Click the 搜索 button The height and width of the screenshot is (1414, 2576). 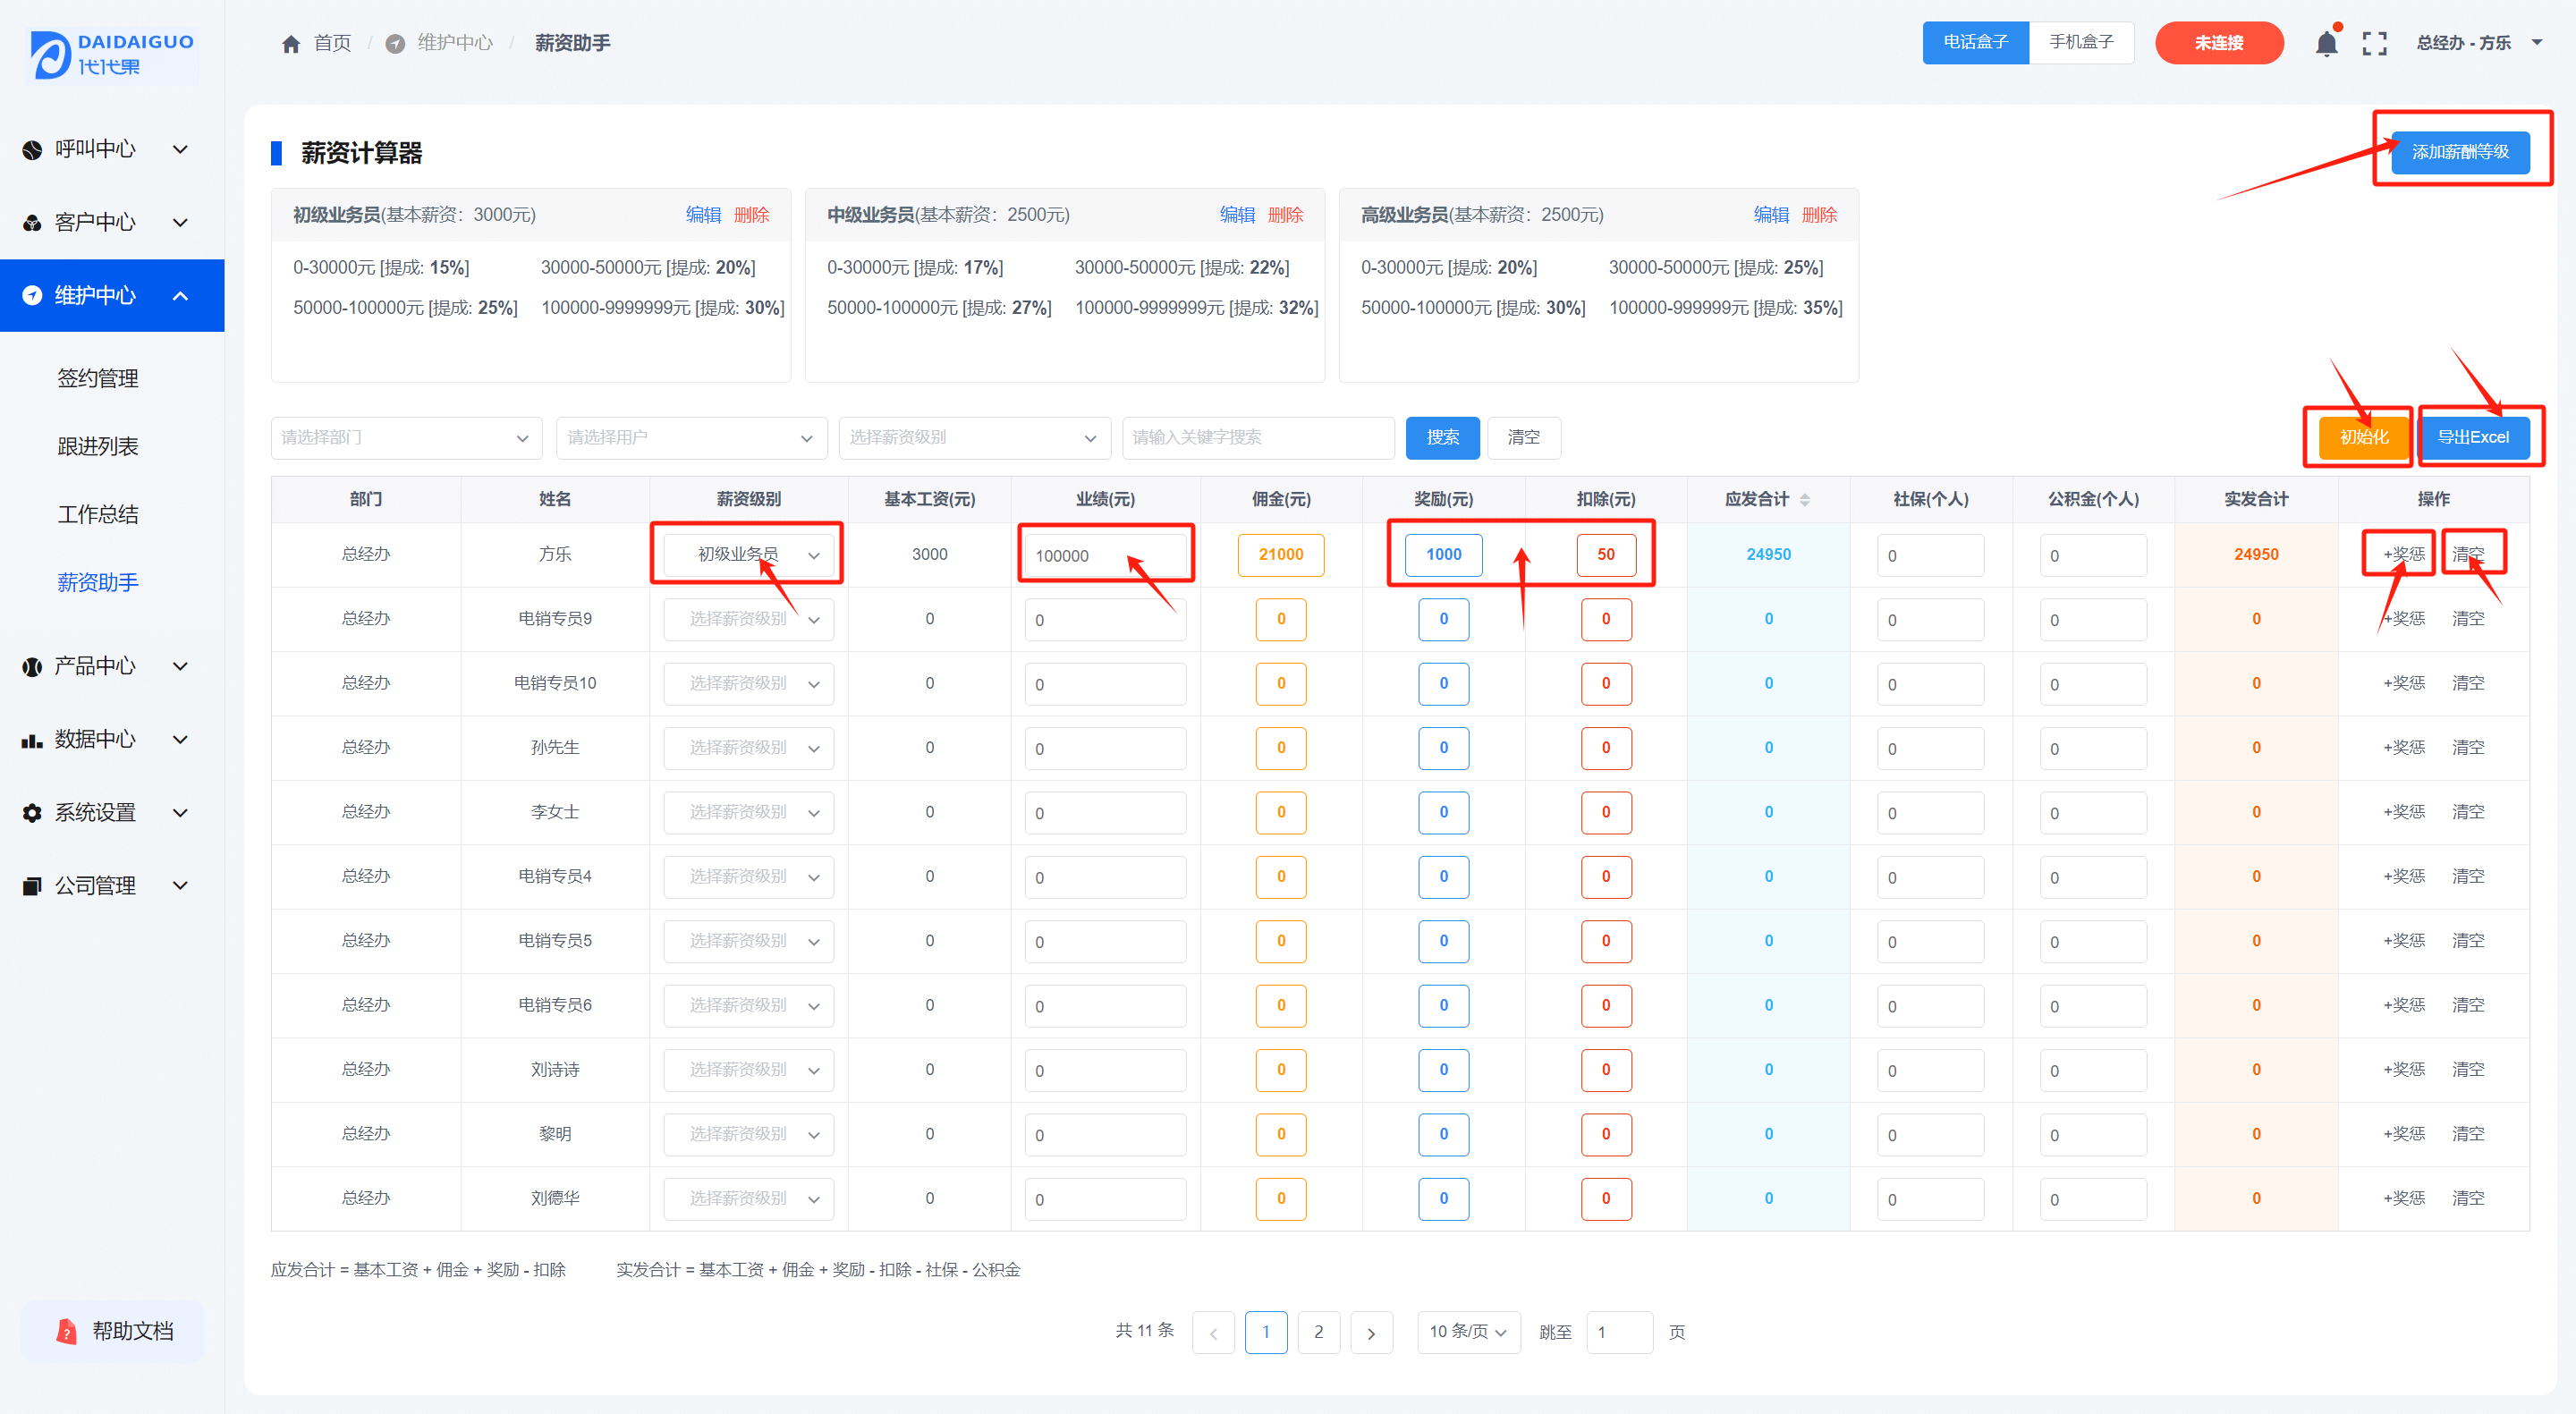click(1442, 438)
